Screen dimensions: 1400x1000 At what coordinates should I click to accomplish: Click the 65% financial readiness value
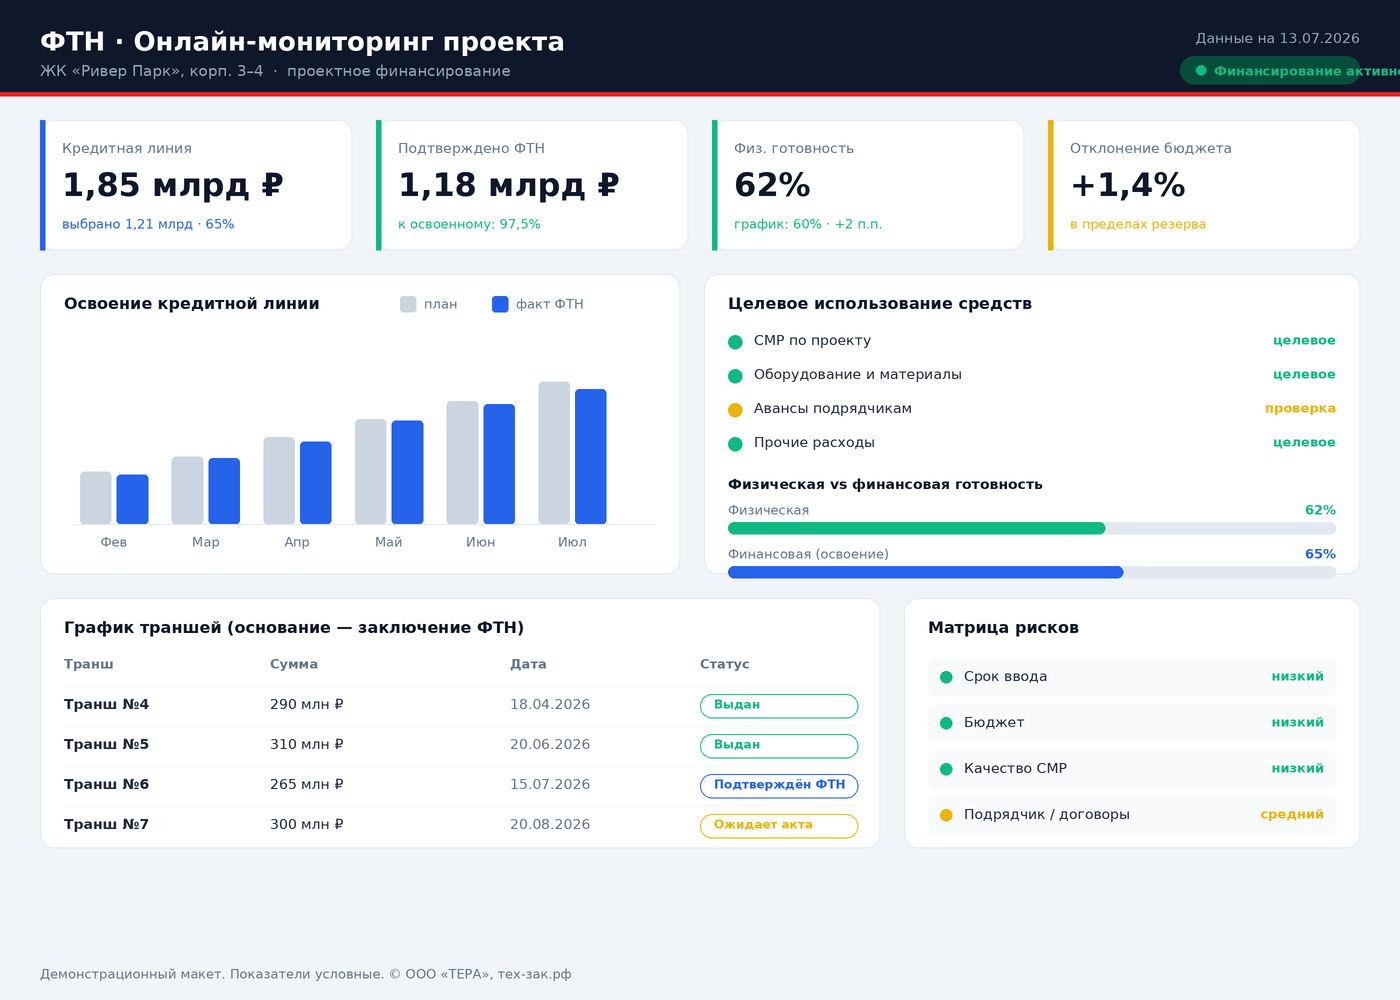[x=1320, y=554]
